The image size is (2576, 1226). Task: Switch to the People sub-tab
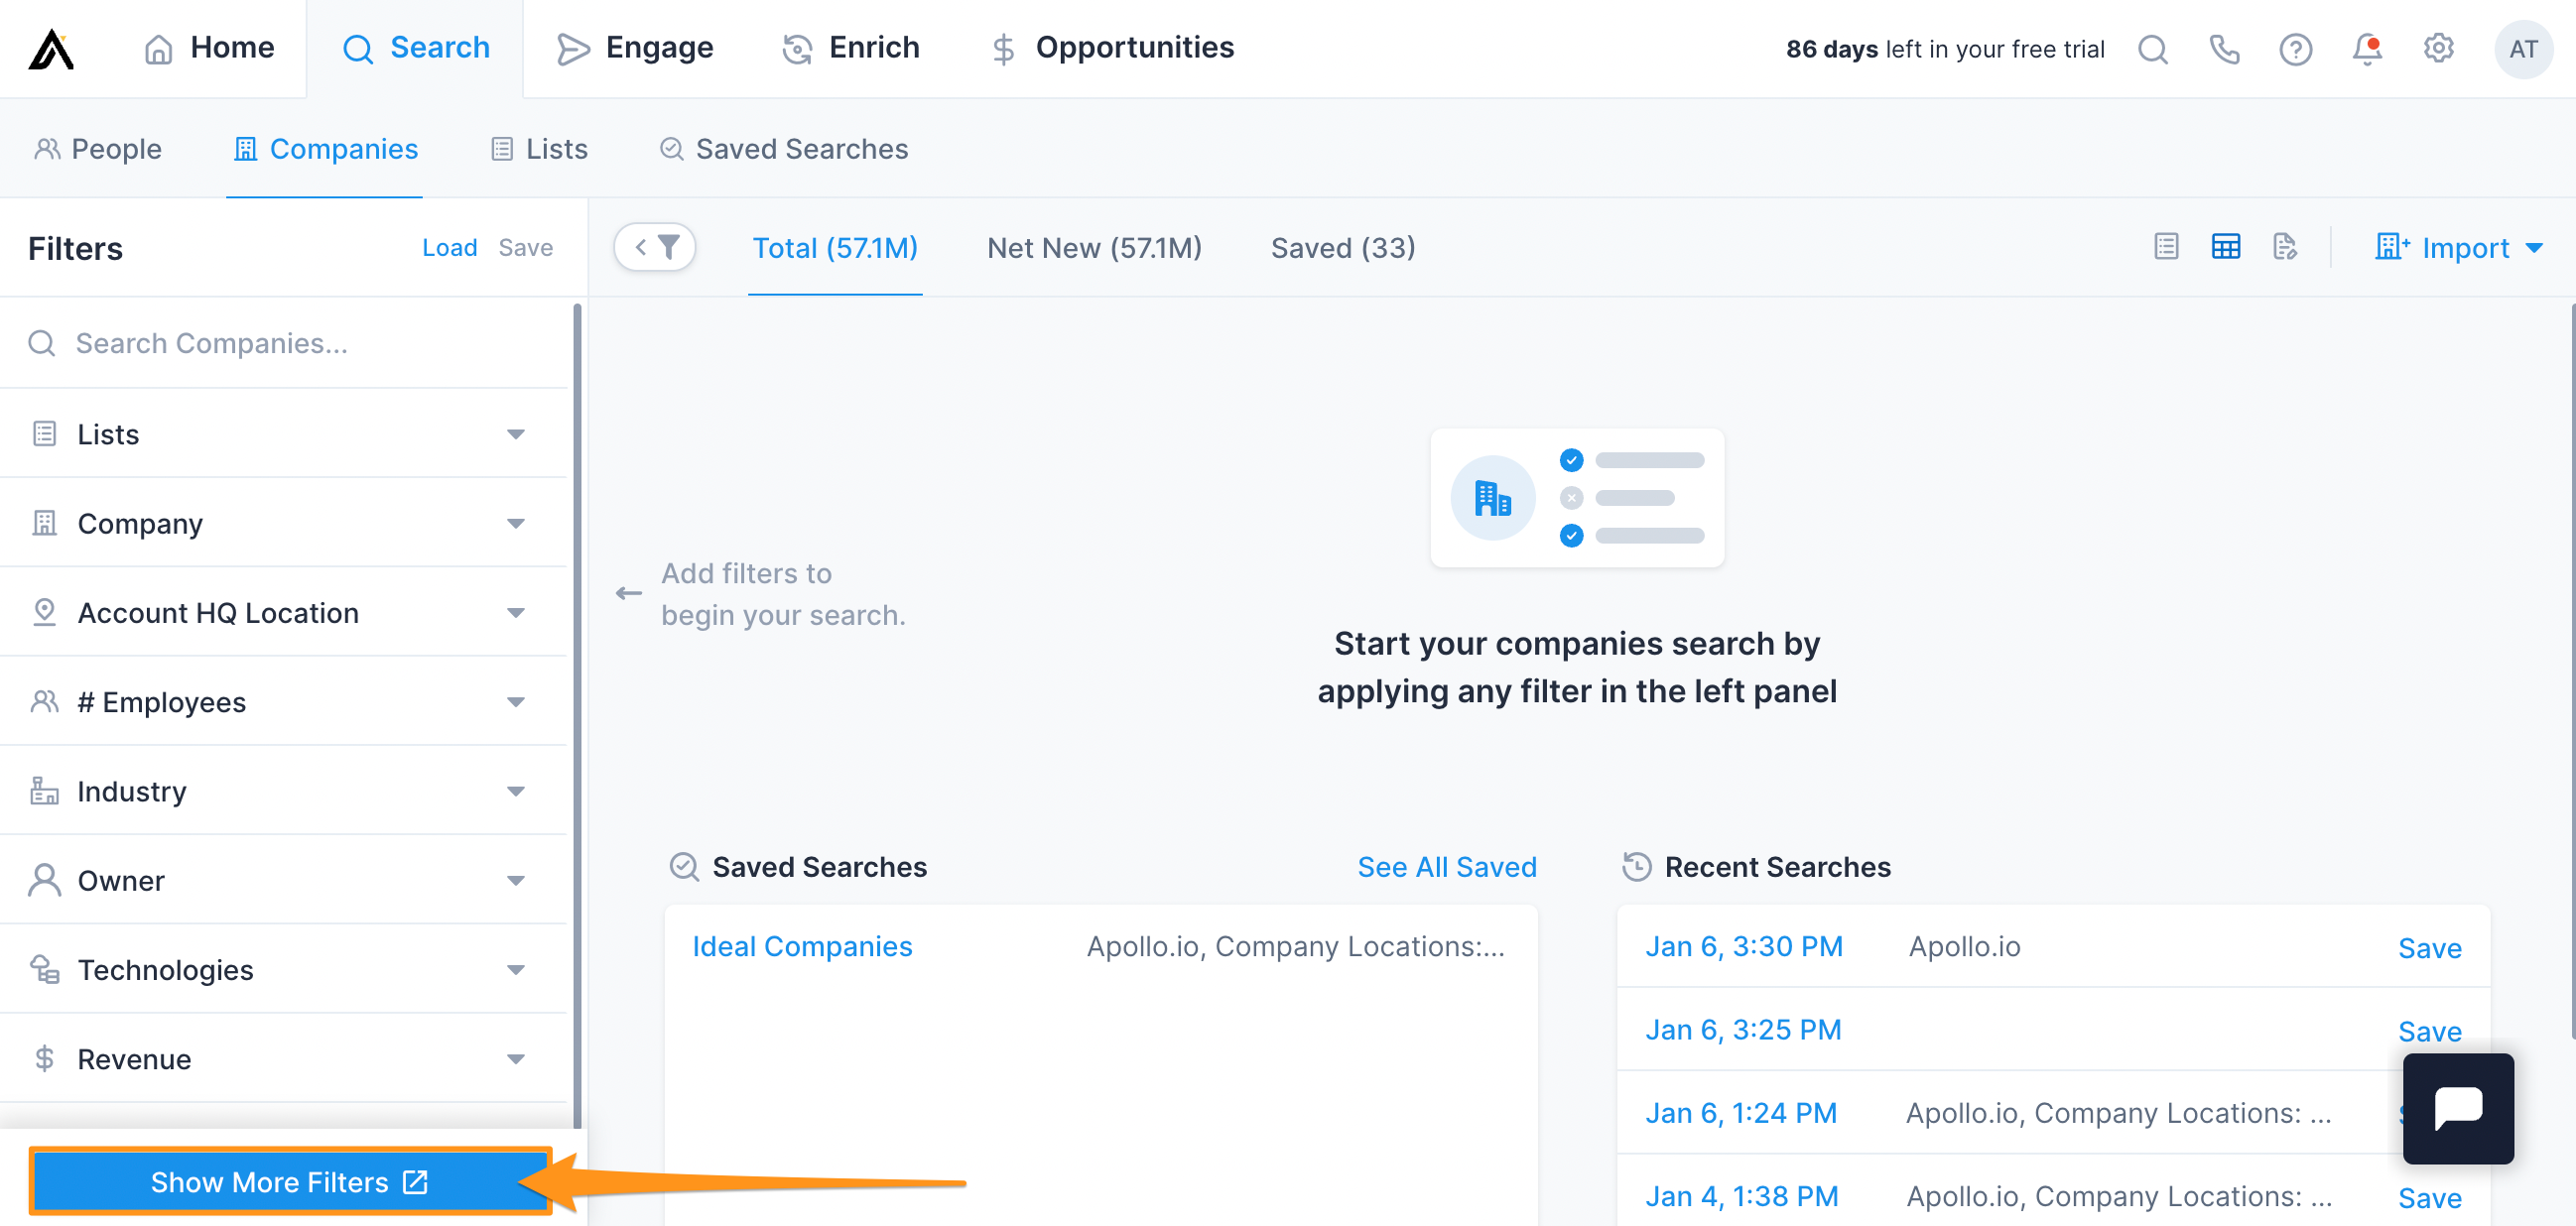(x=98, y=149)
